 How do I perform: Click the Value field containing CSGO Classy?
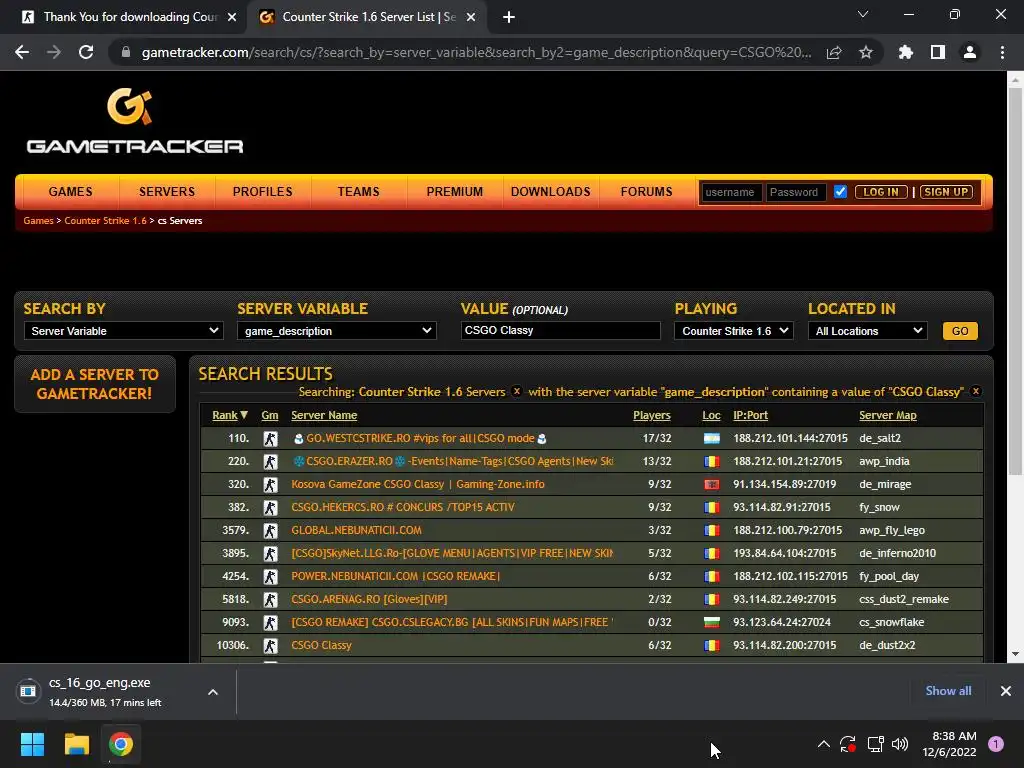(560, 330)
